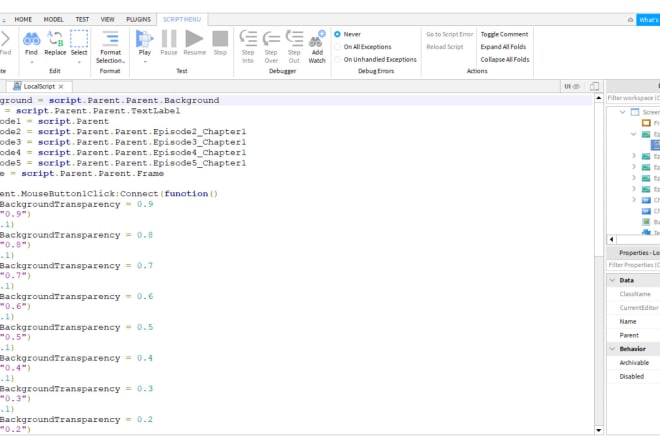The width and height of the screenshot is (660, 440).
Task: Click the Step Over debugger icon
Action: pyautogui.click(x=271, y=40)
